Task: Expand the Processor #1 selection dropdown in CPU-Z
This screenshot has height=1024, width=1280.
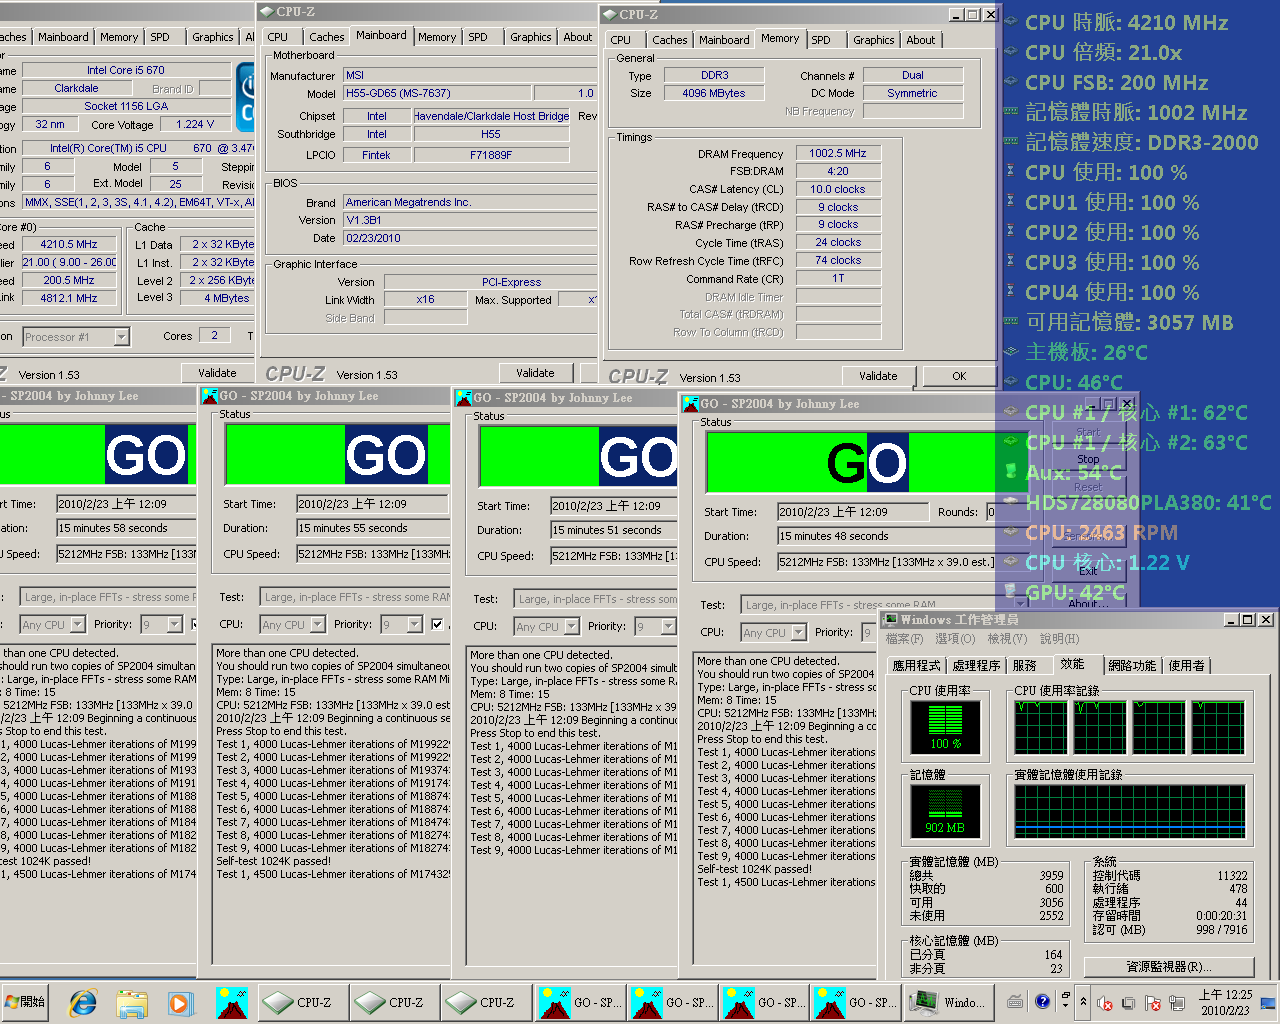Action: (x=121, y=337)
